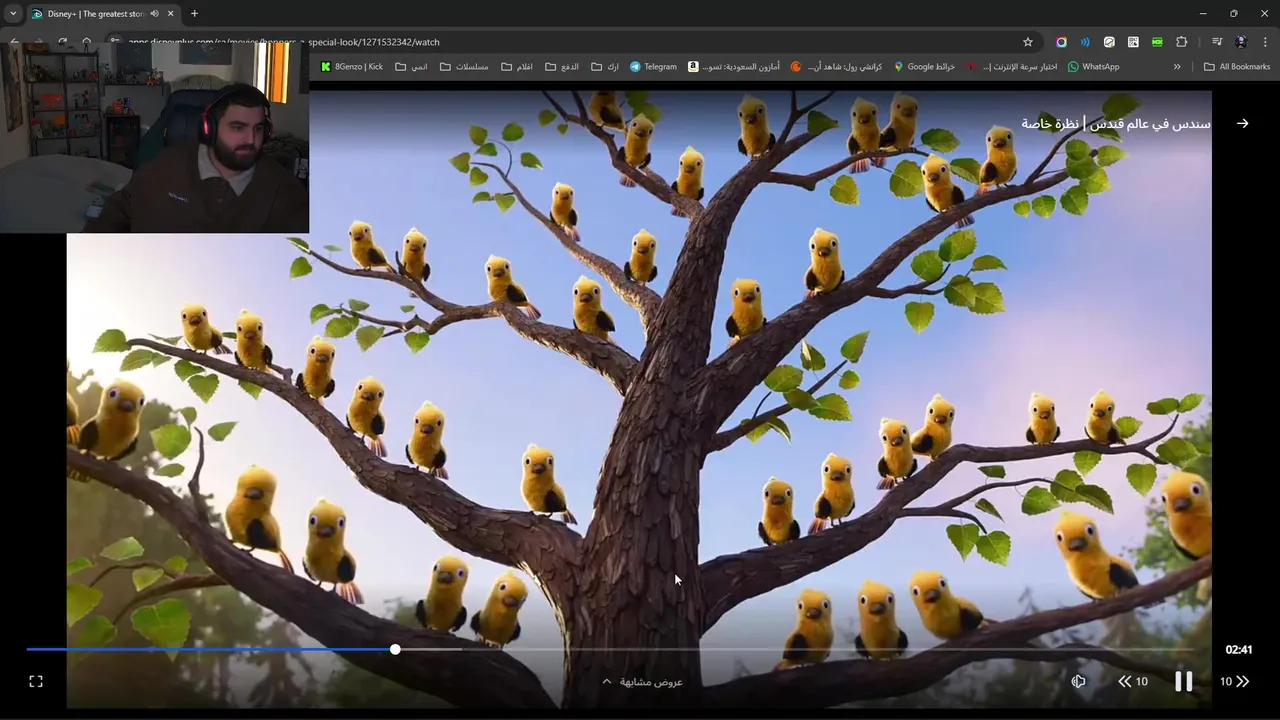Open the WhatsApp bookmark

point(1093,67)
